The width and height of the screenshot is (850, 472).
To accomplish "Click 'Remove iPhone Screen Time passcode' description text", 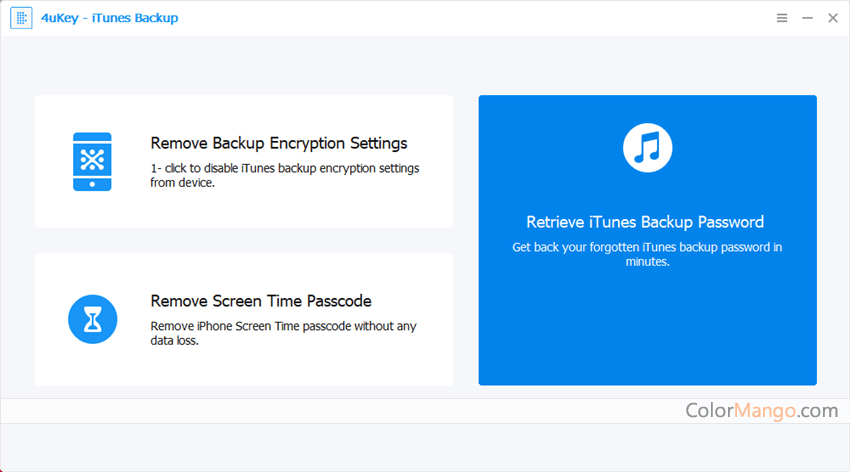I will [x=283, y=333].
